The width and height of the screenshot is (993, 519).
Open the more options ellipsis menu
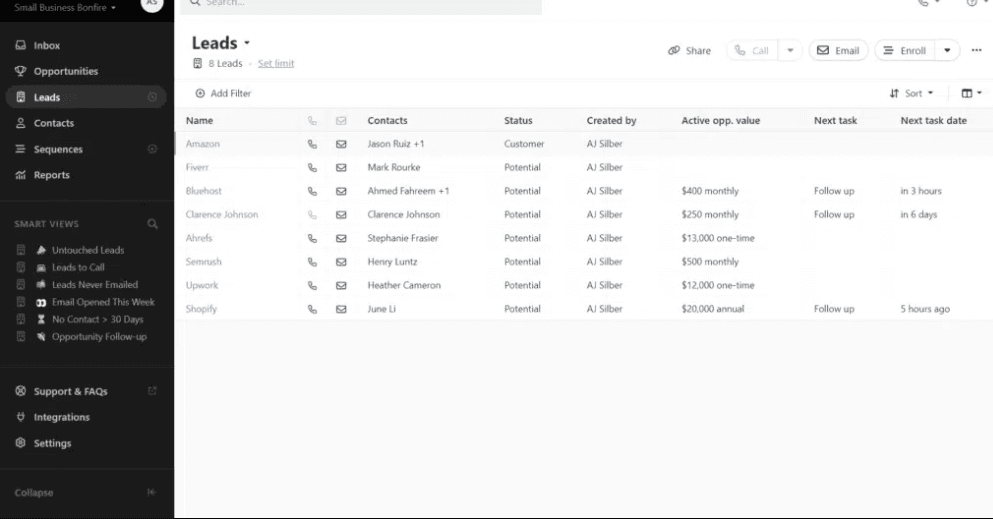click(x=977, y=51)
